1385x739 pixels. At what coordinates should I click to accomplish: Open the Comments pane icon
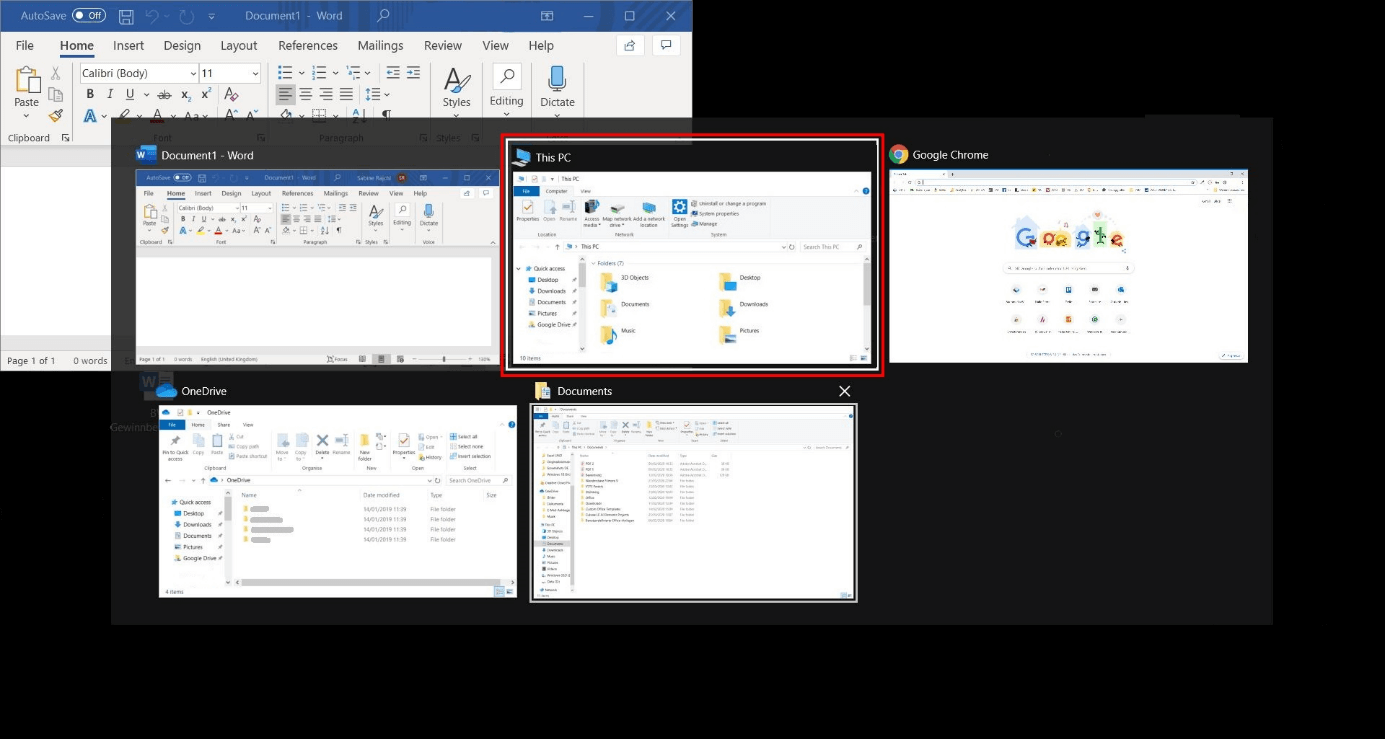(666, 45)
